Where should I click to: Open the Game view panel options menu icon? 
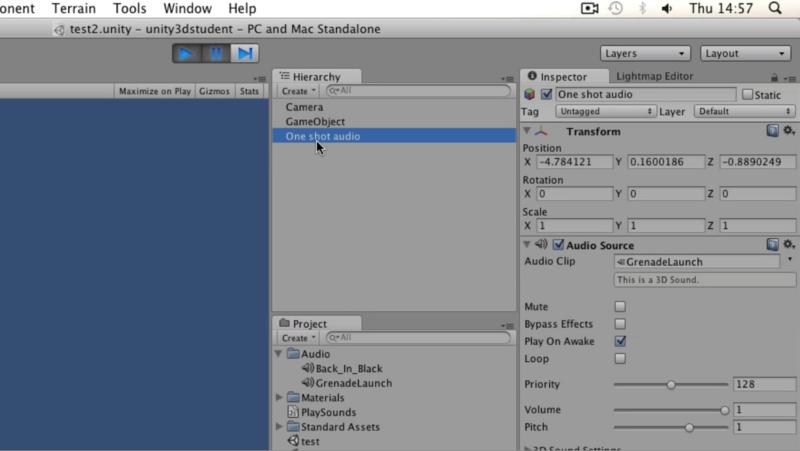tap(260, 79)
